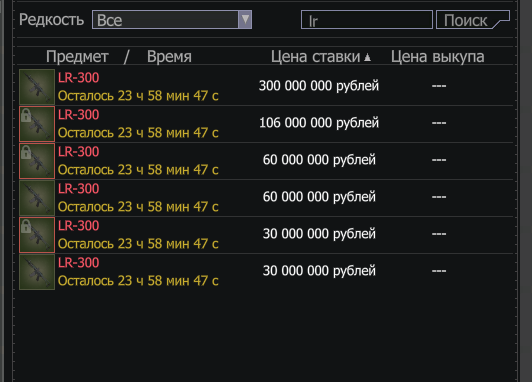
Task: Click the LR-300 icon priced 300 000 000 рублей
Action: click(x=37, y=87)
